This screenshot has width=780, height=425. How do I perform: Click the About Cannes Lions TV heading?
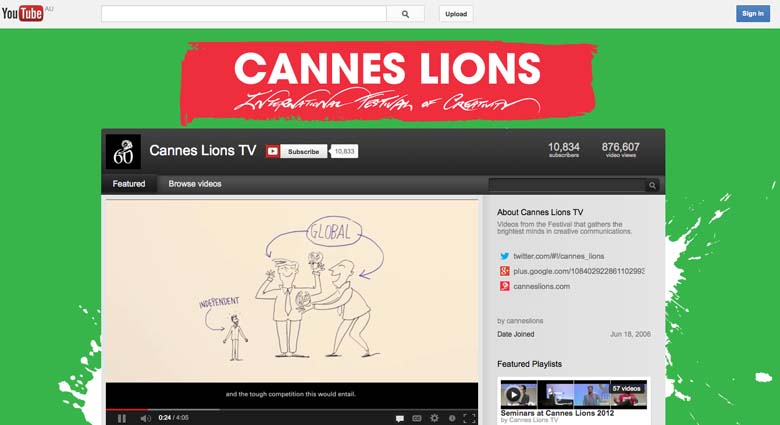(540, 212)
